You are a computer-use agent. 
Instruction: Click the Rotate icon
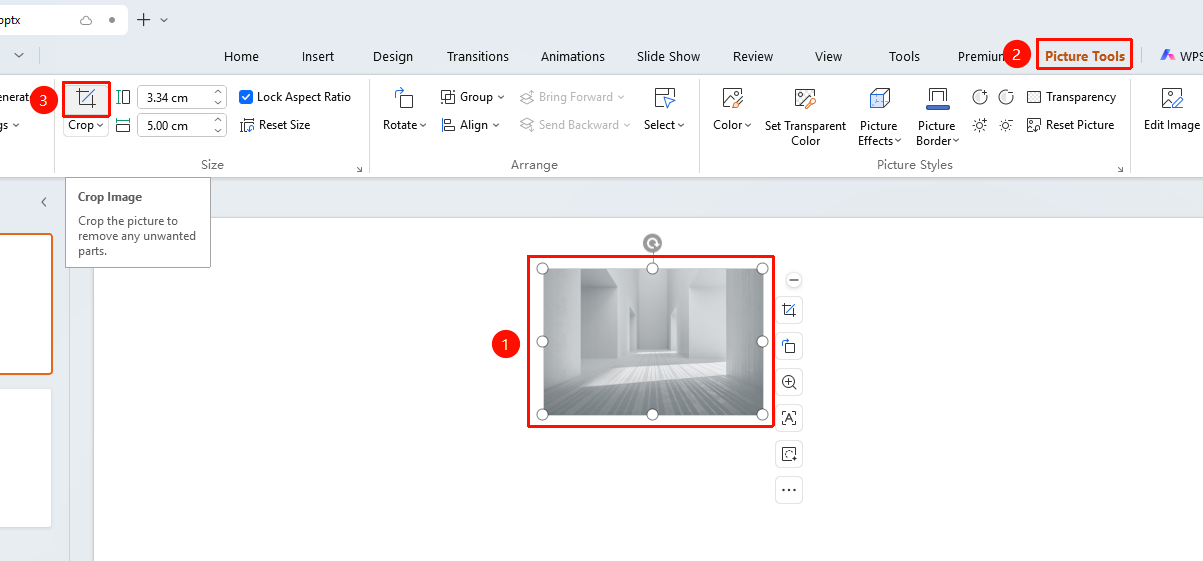(x=404, y=98)
